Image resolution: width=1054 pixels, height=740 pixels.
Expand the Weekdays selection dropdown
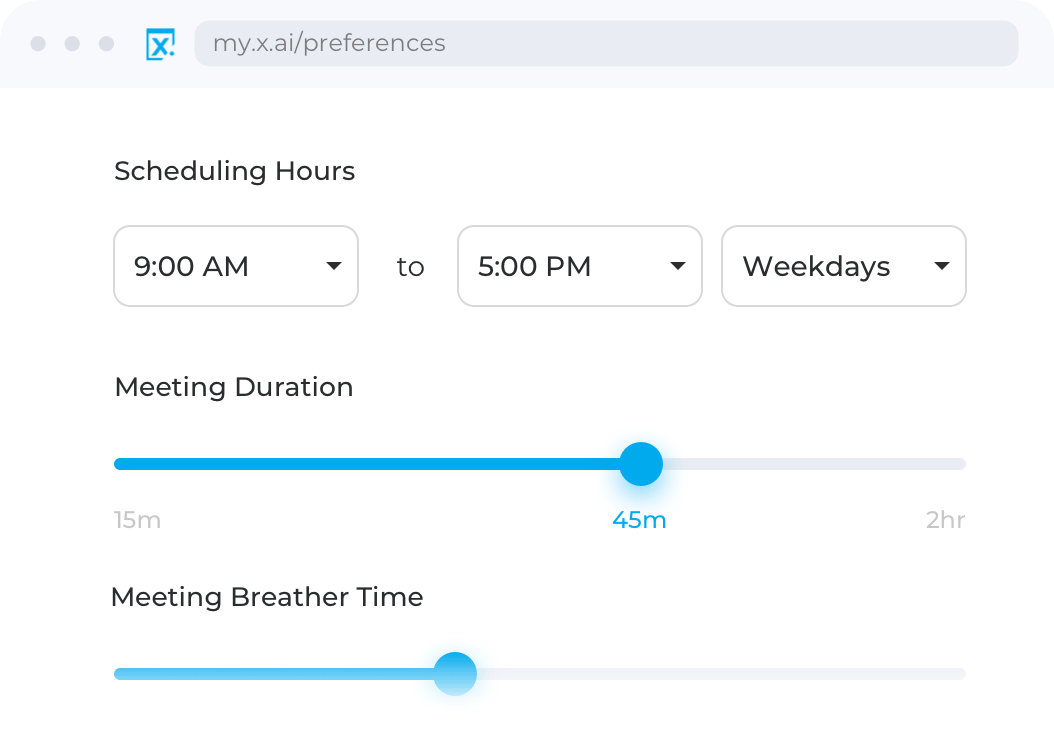(x=843, y=266)
